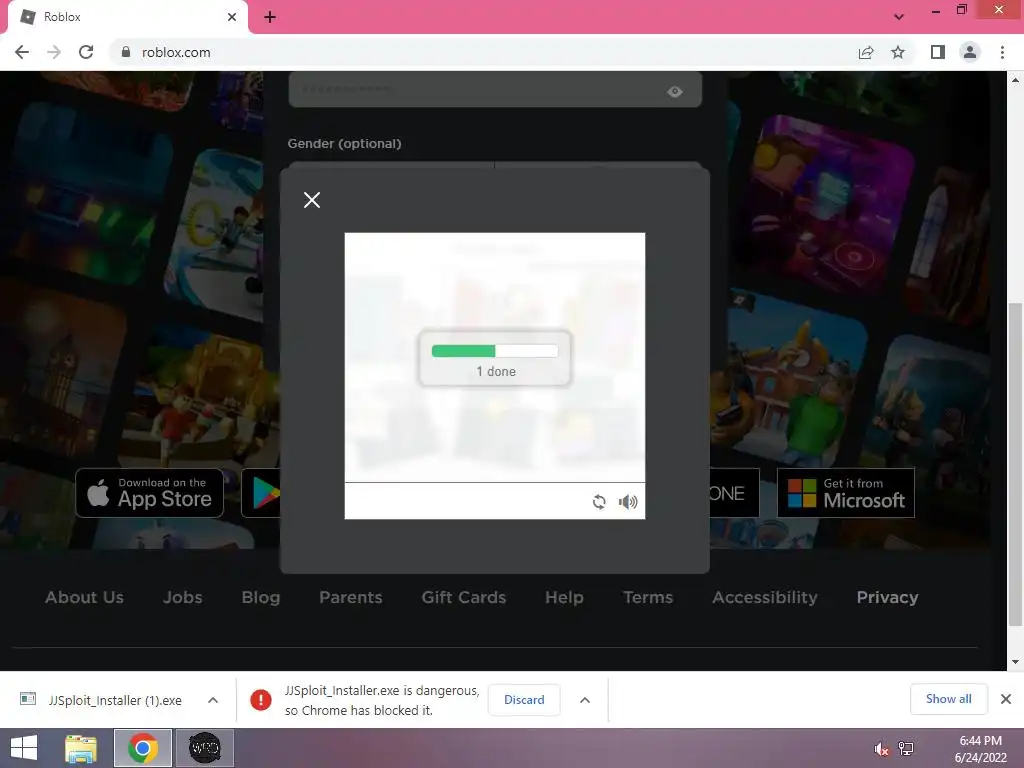1024x768 pixels.
Task: Open the Privacy footer link
Action: (888, 597)
